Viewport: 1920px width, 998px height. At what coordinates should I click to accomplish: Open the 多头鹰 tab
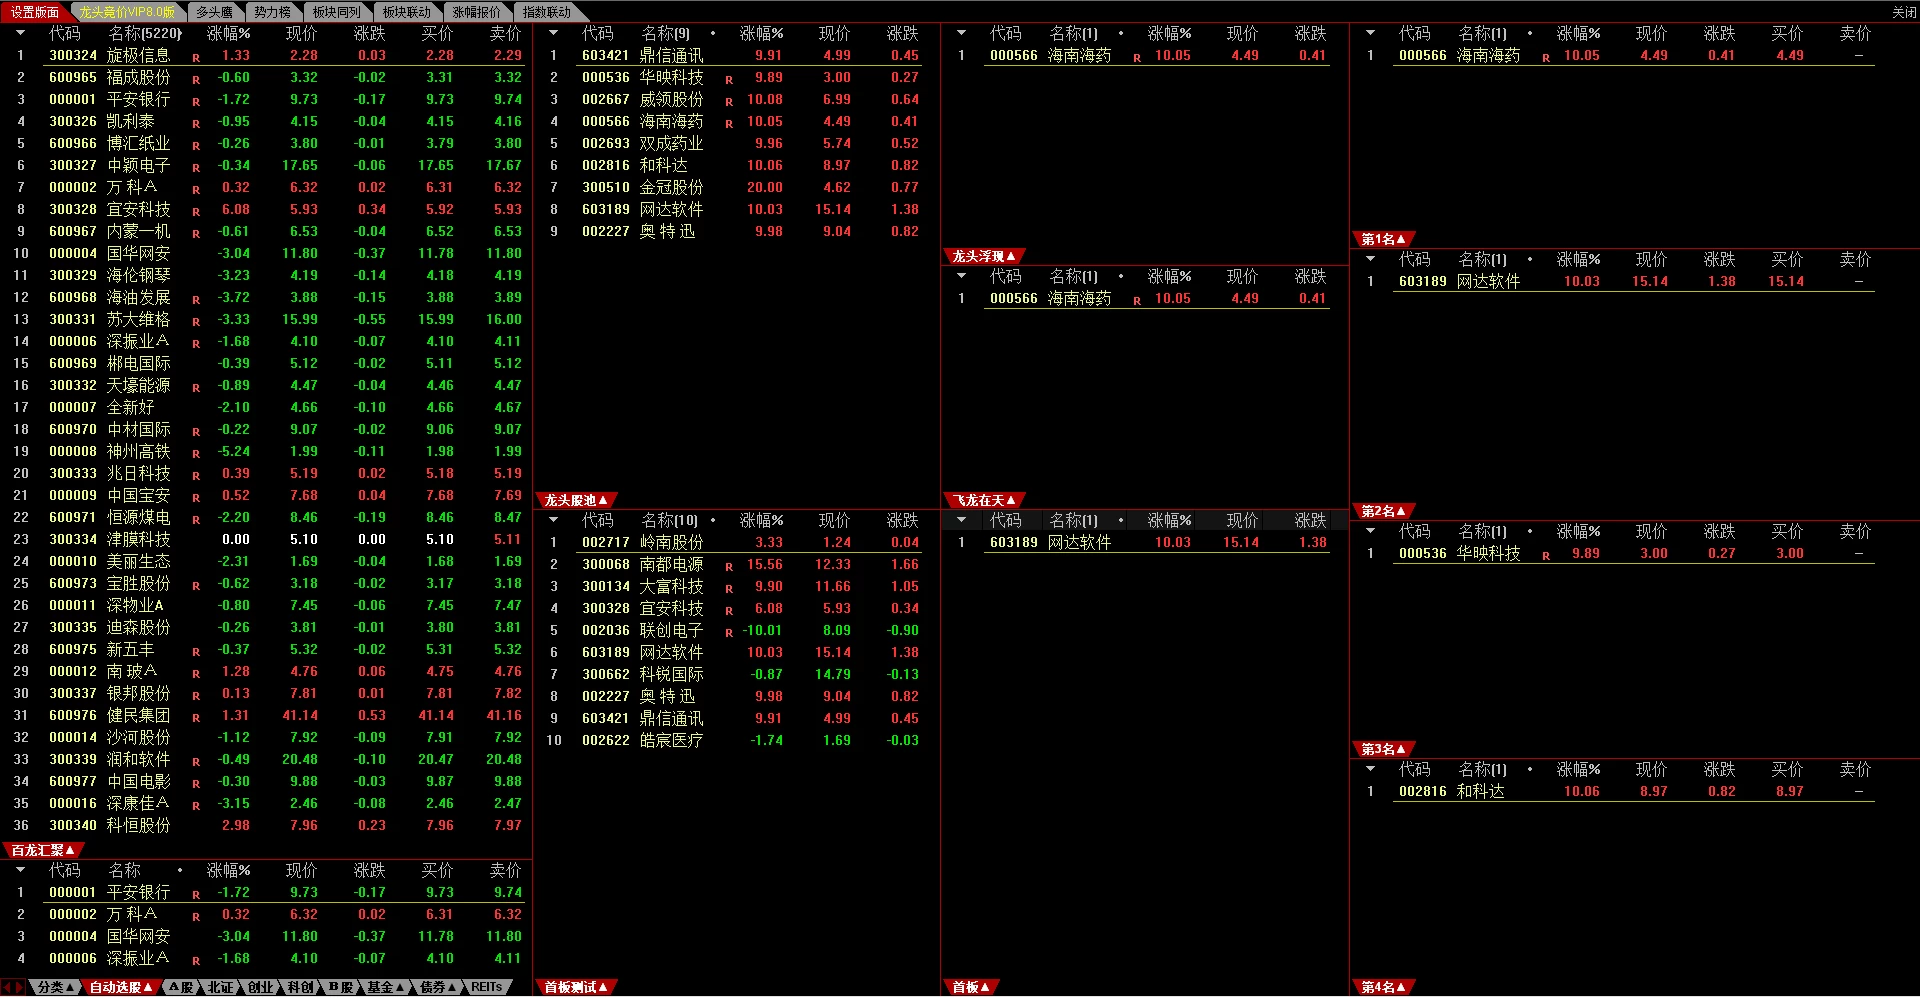click(x=214, y=12)
